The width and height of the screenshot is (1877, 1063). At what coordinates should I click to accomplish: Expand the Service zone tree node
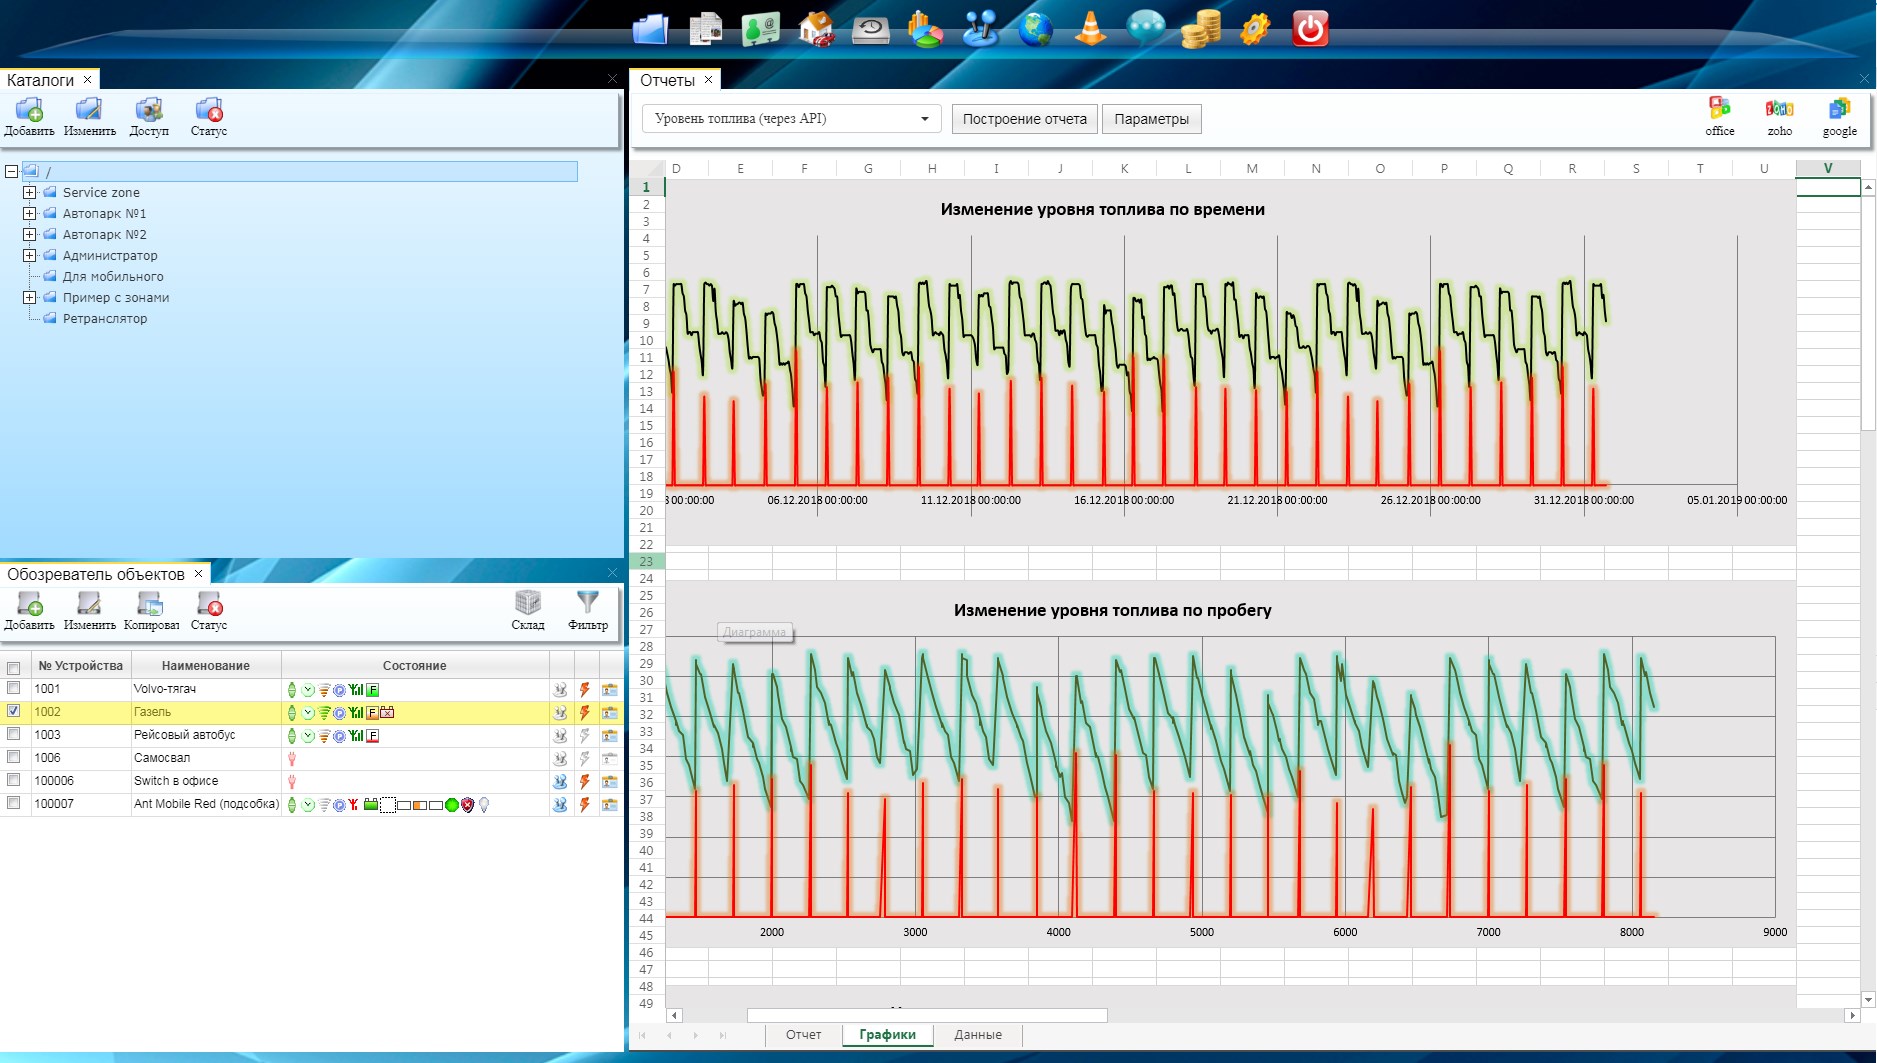30,192
